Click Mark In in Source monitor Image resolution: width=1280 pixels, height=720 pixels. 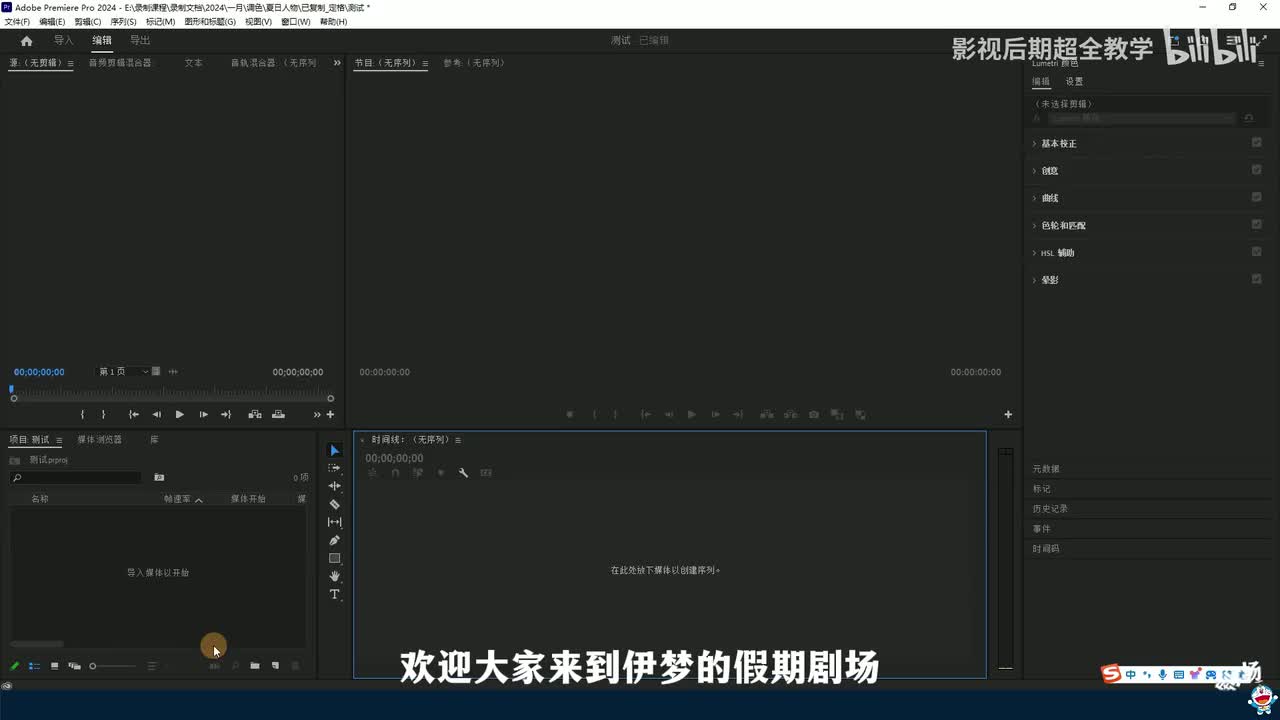82,414
